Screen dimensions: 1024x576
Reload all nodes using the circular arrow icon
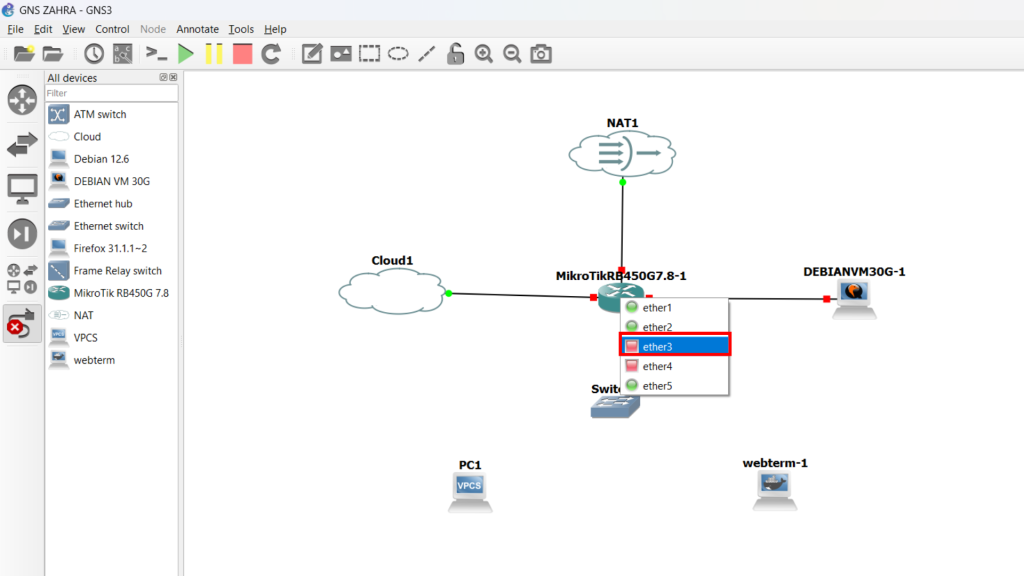[271, 54]
